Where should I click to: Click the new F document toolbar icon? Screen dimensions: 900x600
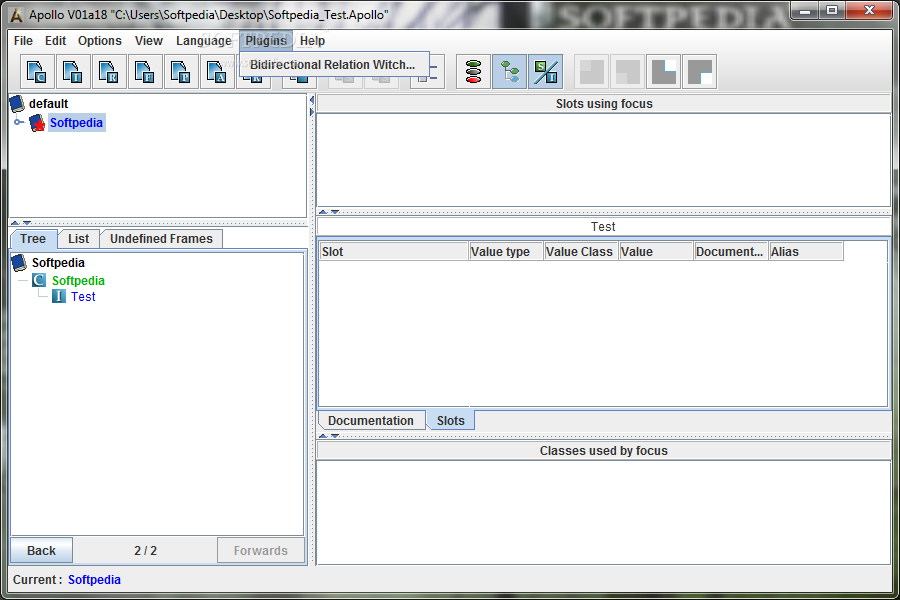(145, 72)
